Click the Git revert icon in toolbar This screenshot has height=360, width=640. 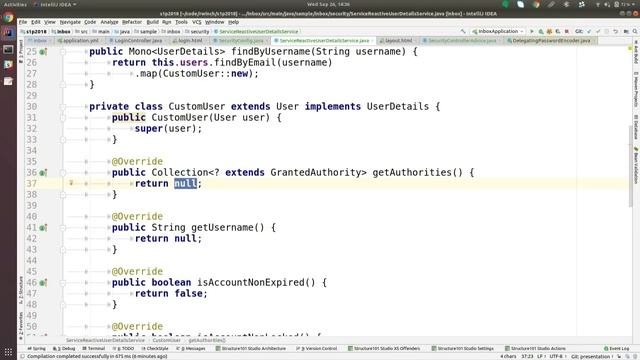[x=616, y=31]
